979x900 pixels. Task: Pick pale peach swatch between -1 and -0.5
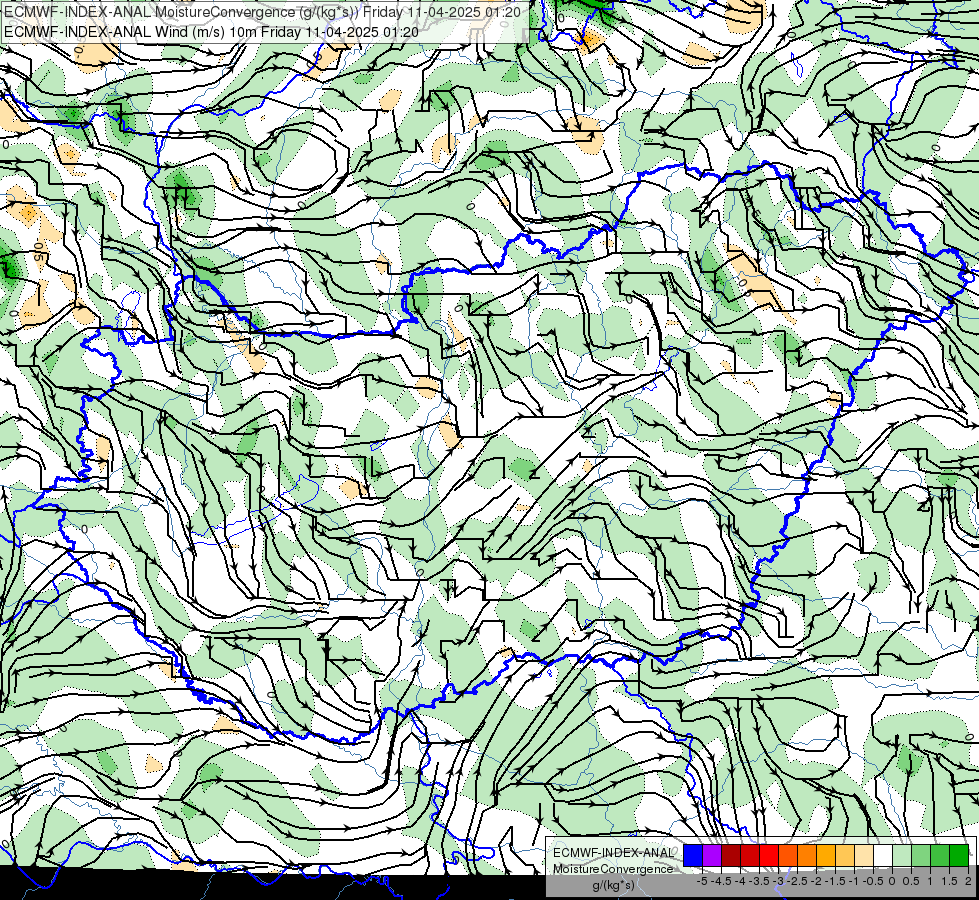click(864, 855)
